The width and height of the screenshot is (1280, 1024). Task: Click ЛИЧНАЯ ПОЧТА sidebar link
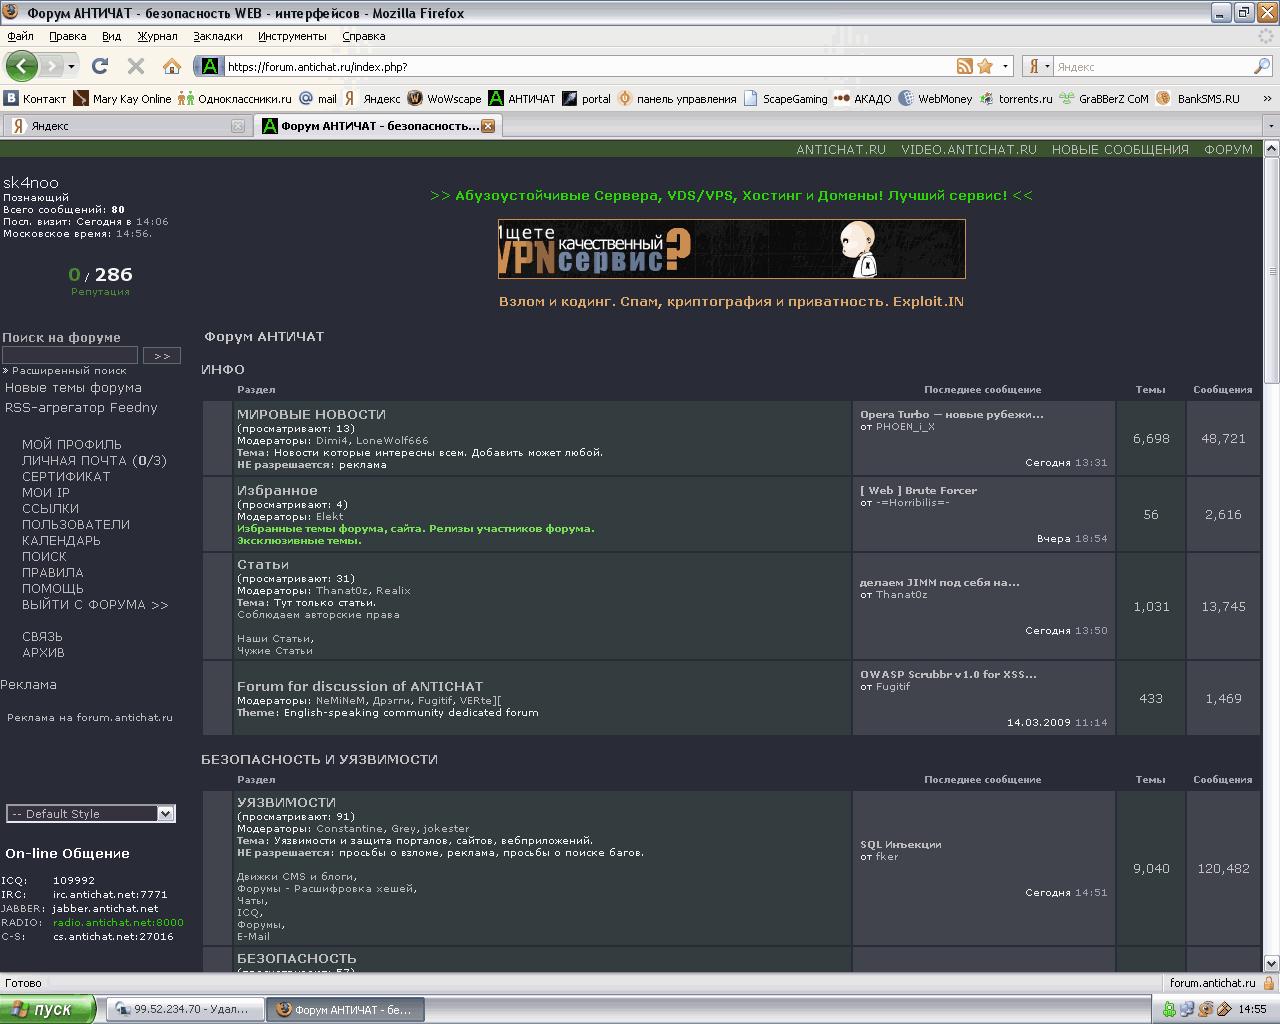point(94,460)
